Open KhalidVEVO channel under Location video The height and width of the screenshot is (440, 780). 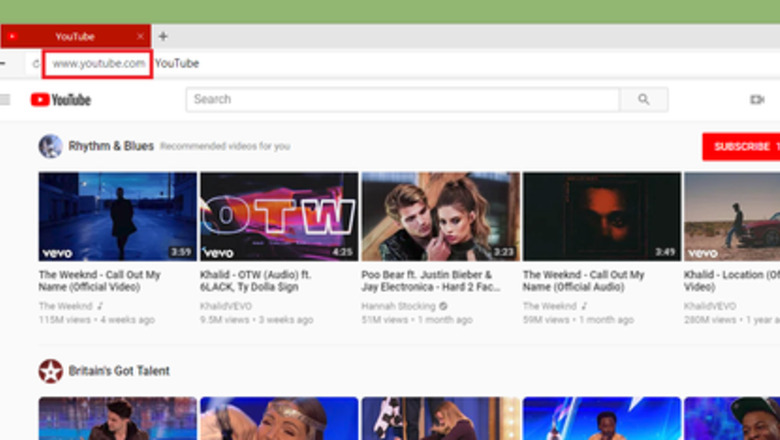(x=710, y=306)
